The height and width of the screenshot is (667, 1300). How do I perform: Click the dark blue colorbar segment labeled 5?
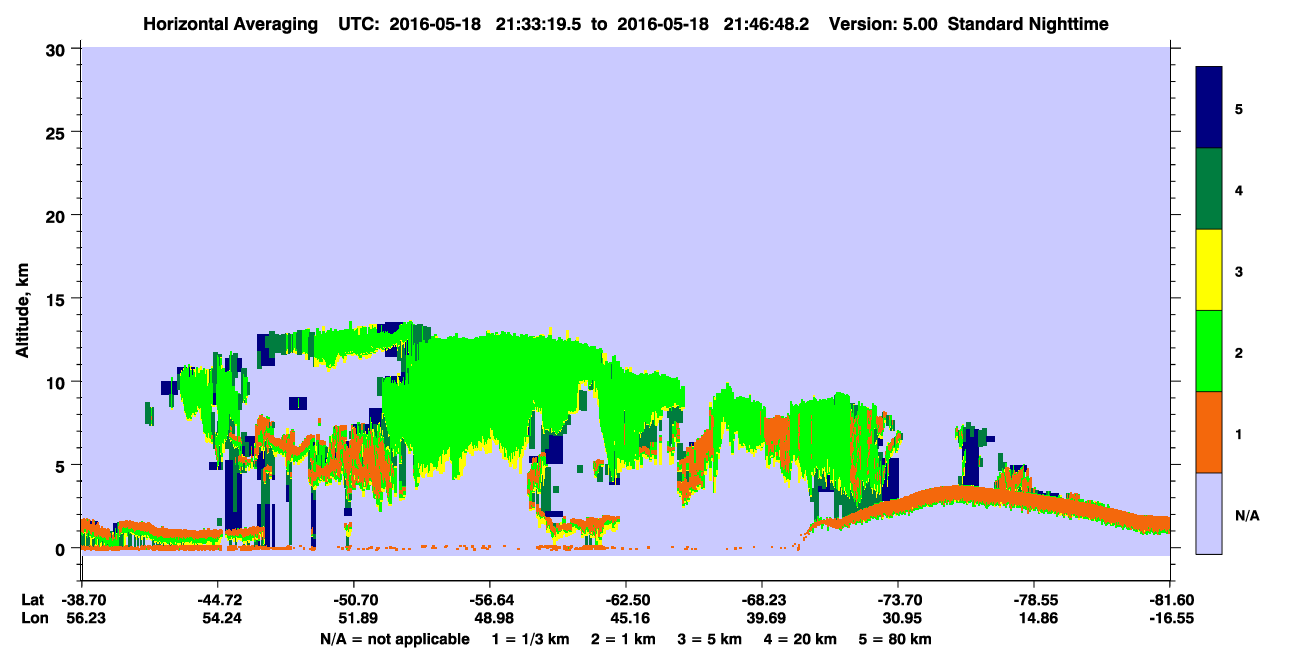tap(1209, 108)
